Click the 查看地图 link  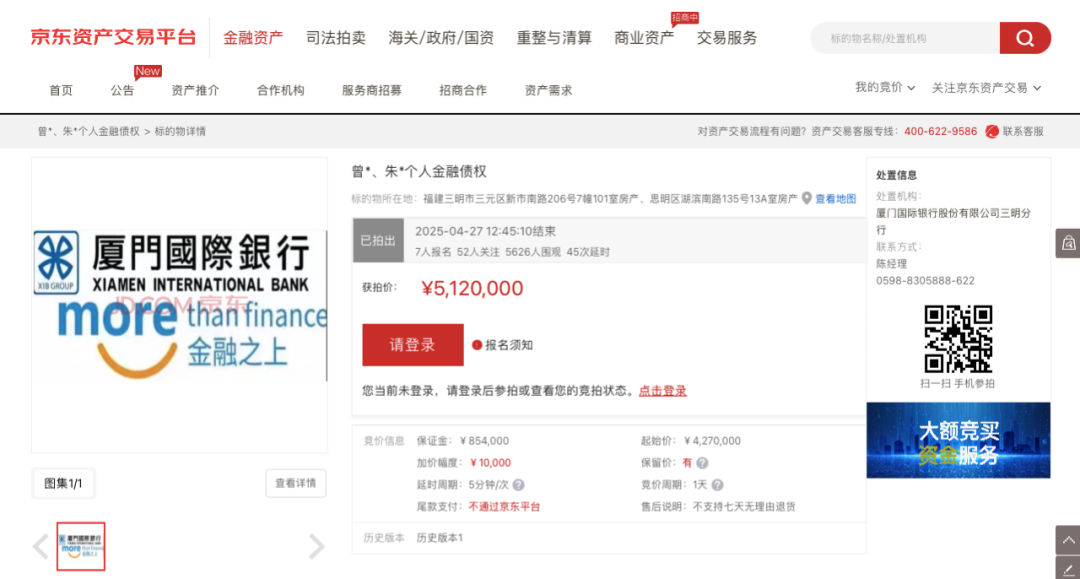point(835,198)
